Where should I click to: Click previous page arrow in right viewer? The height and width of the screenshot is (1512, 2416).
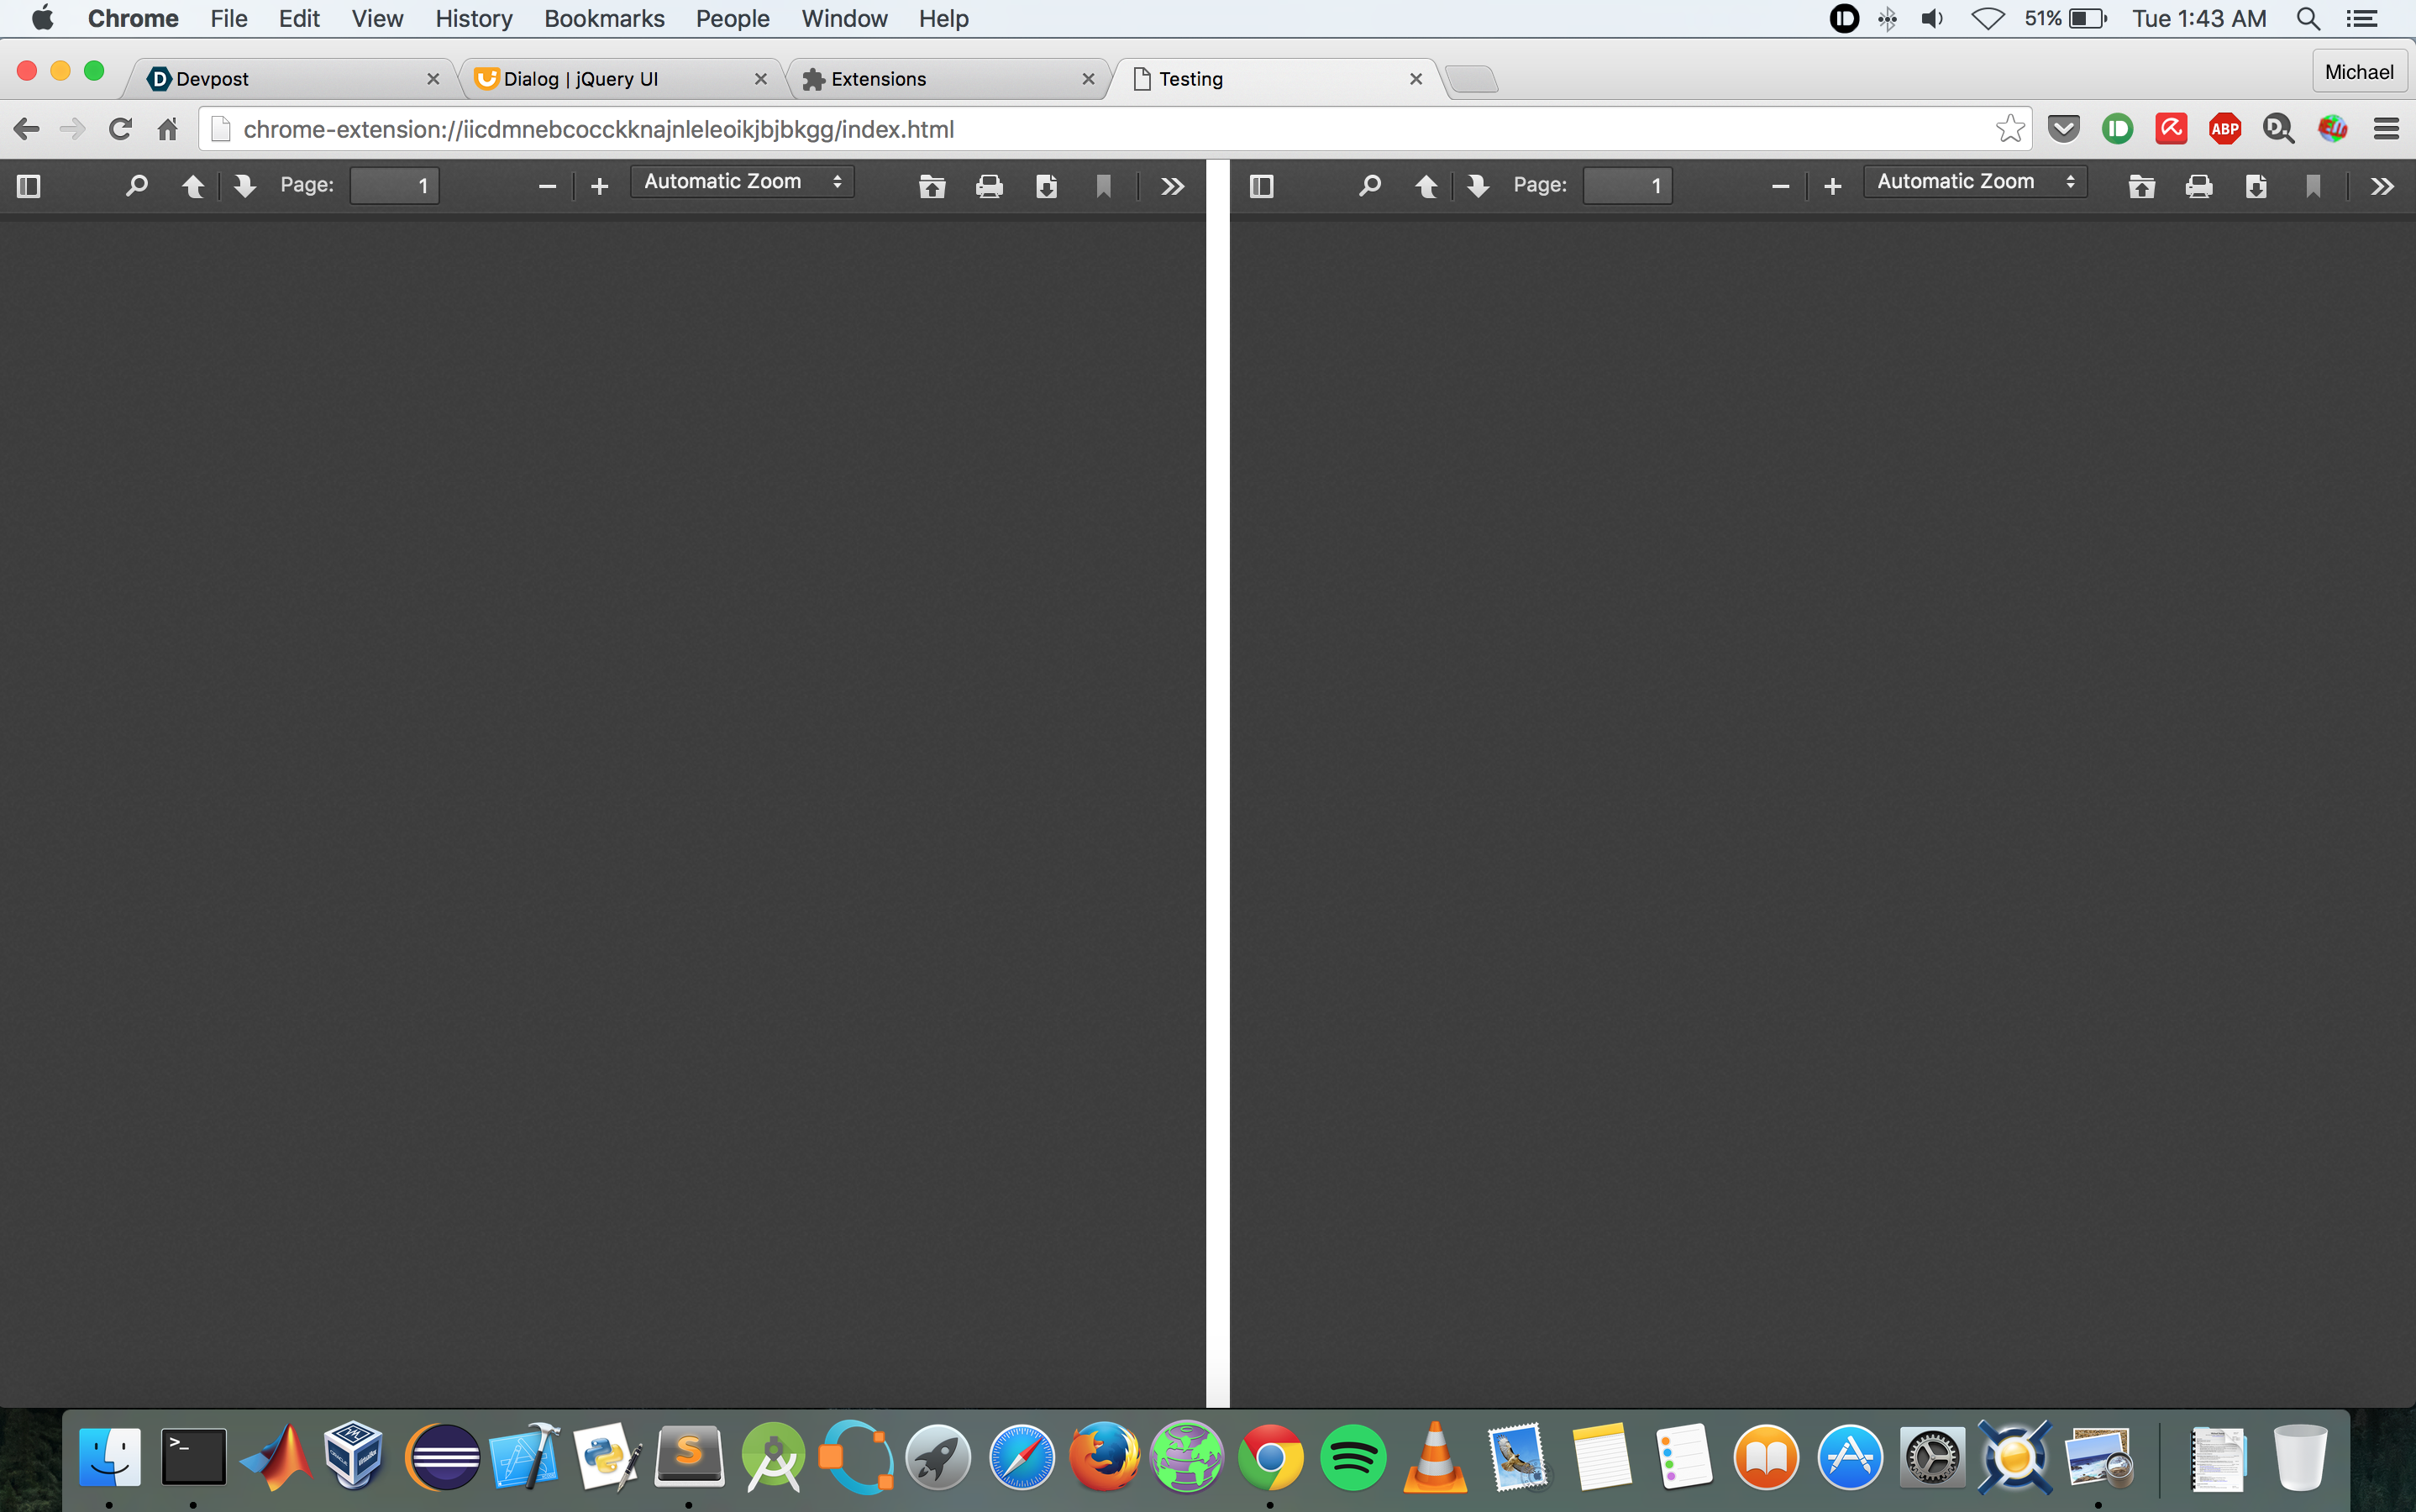click(1426, 186)
